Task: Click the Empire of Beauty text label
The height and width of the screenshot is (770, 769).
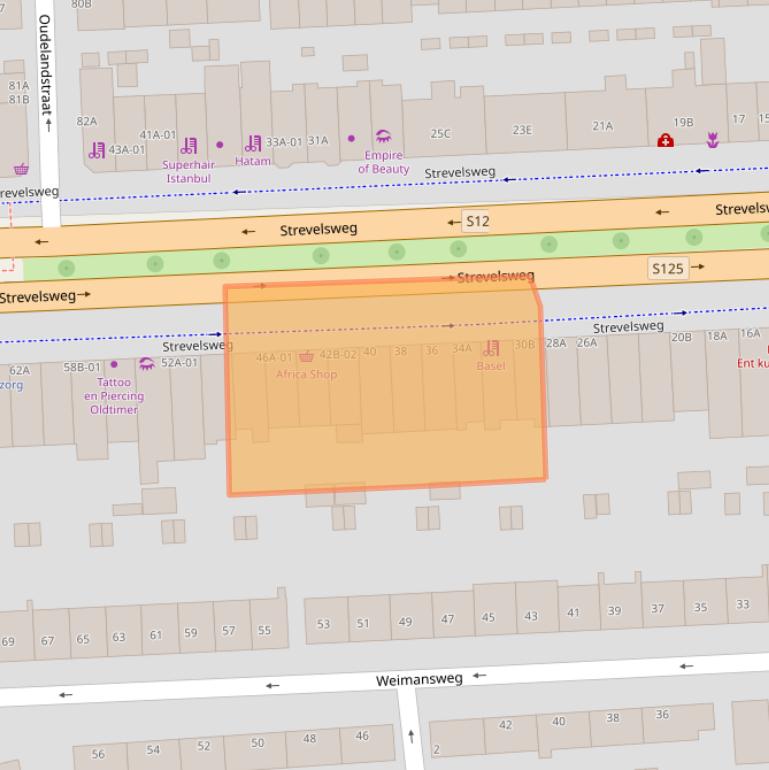Action: [x=383, y=162]
